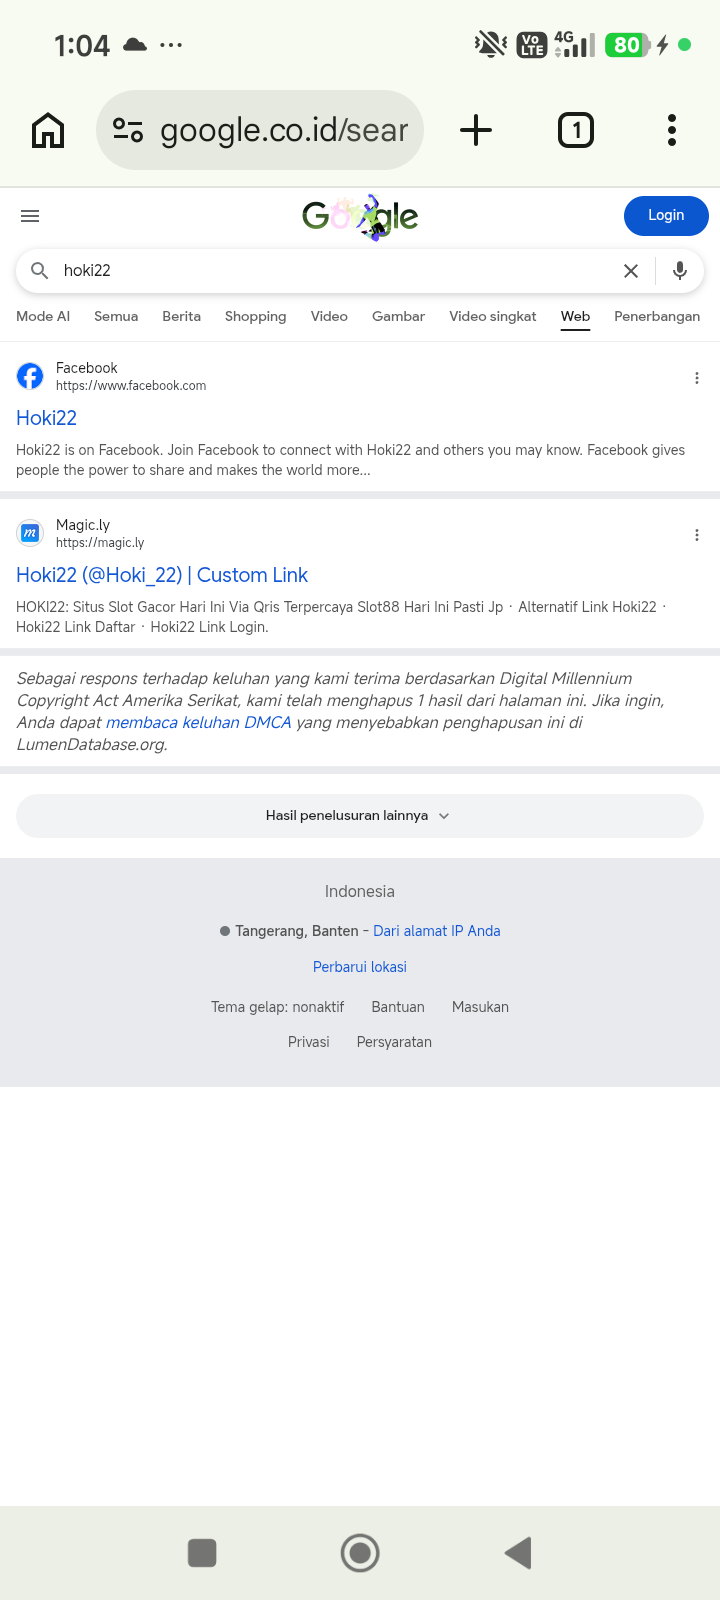Open Google hamburger menu

(x=30, y=216)
